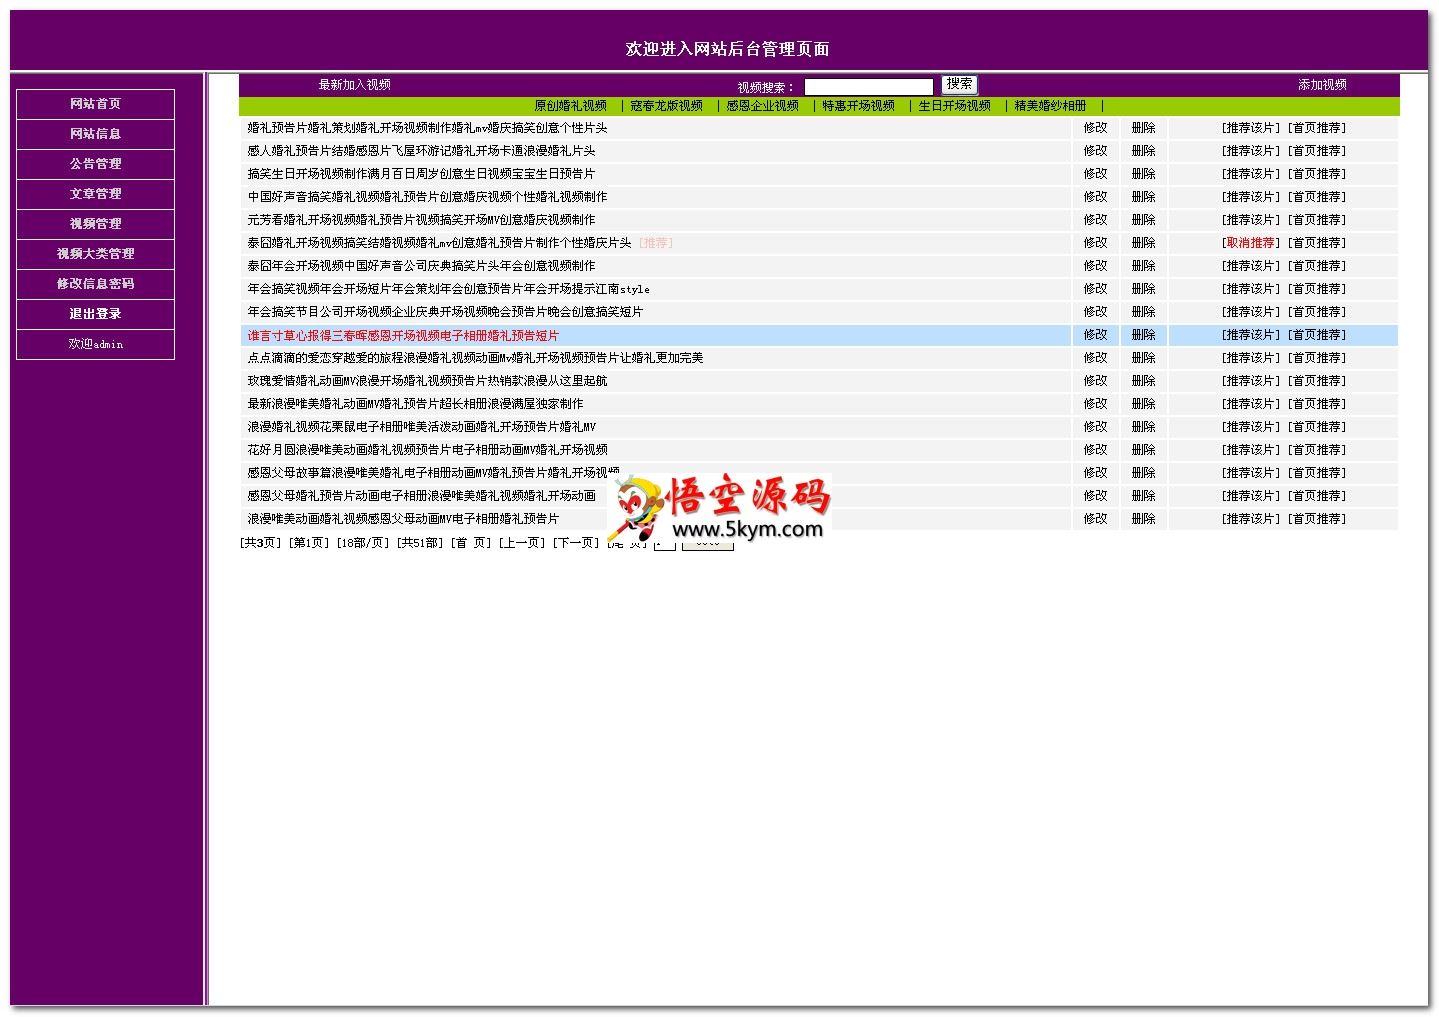Open 网站信息 in the sidebar
The height and width of the screenshot is (1017, 1439).
[95, 134]
